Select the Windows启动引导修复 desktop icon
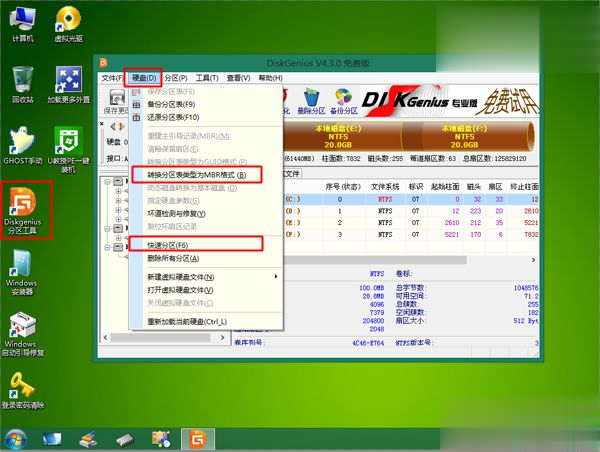Screen dimensions: 600x452 click(x=23, y=334)
